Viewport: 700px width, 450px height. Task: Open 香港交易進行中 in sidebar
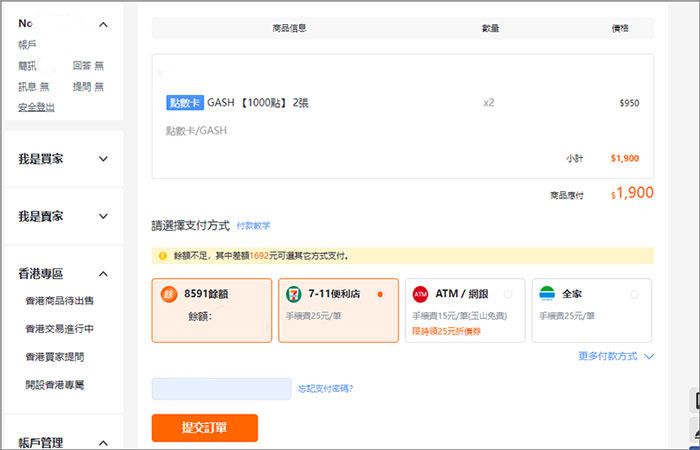59,328
